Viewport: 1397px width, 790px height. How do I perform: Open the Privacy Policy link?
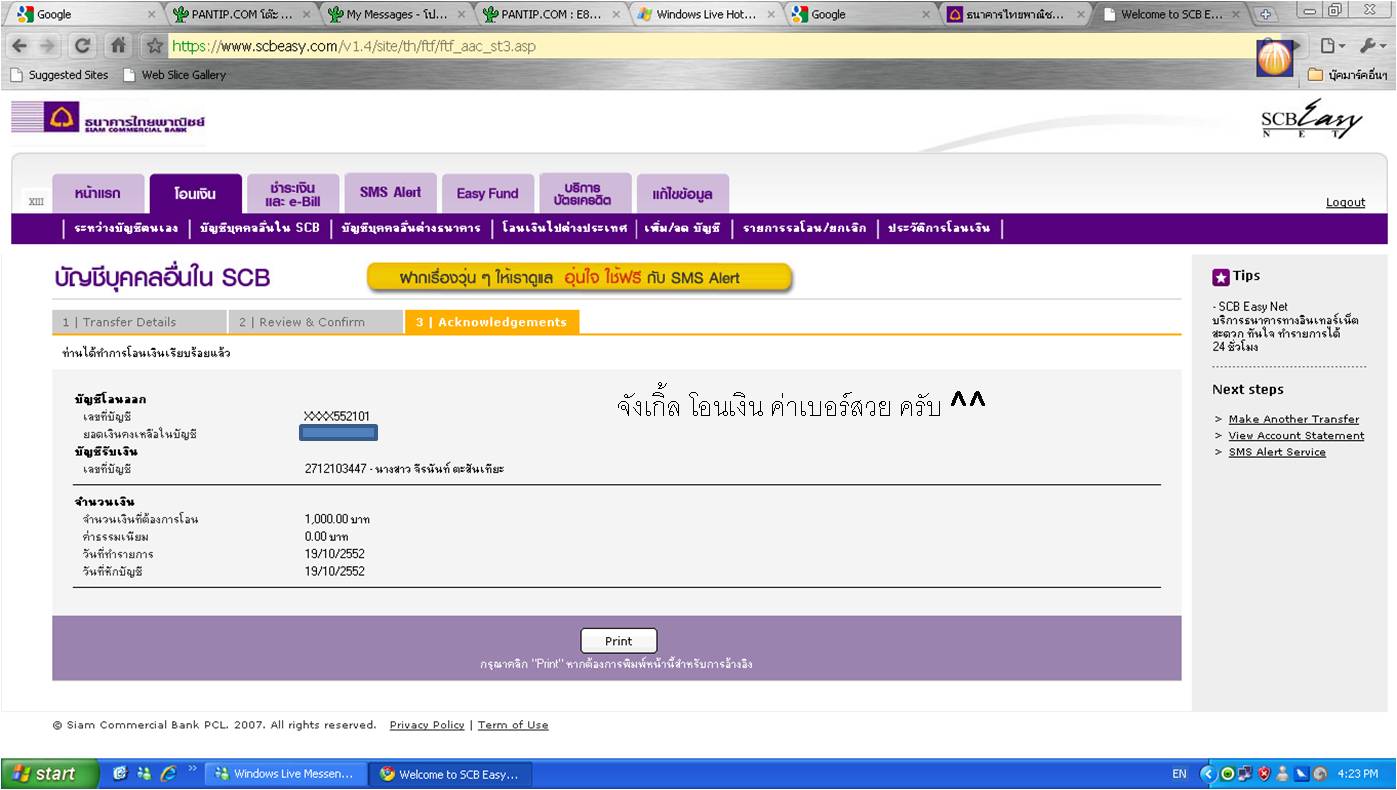427,725
